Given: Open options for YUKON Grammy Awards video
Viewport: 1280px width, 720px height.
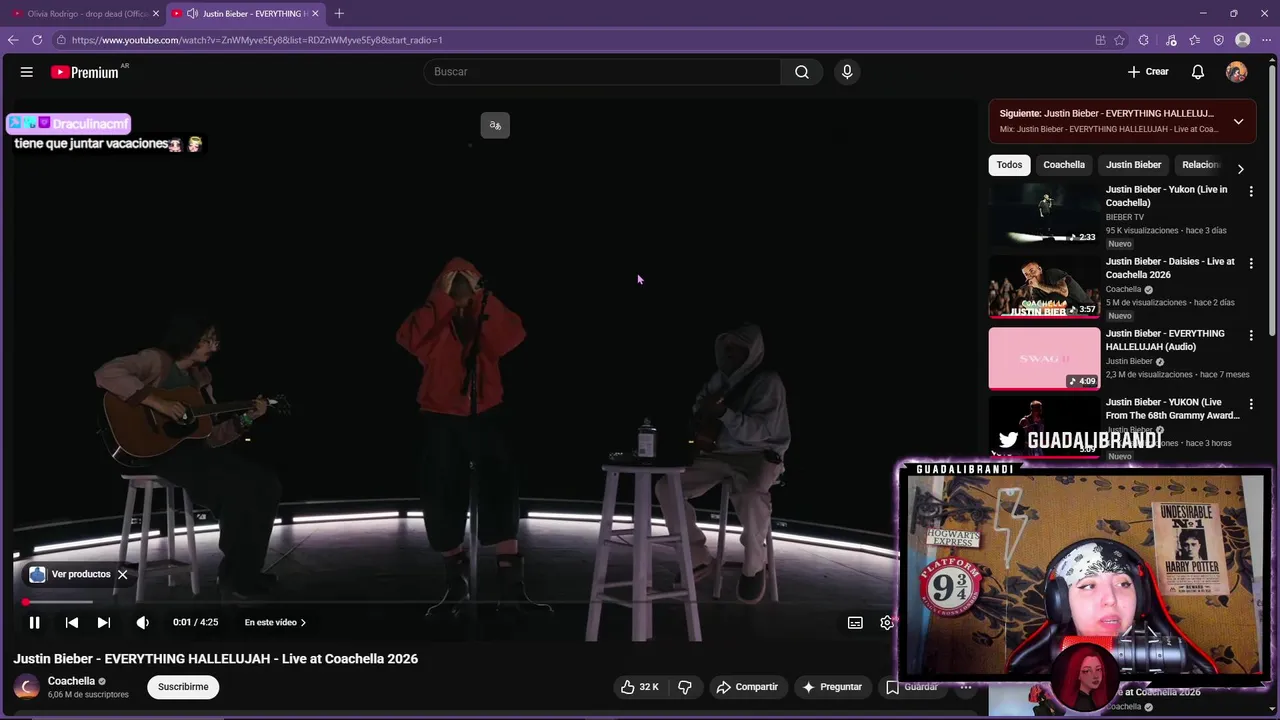Looking at the screenshot, I should point(1251,404).
